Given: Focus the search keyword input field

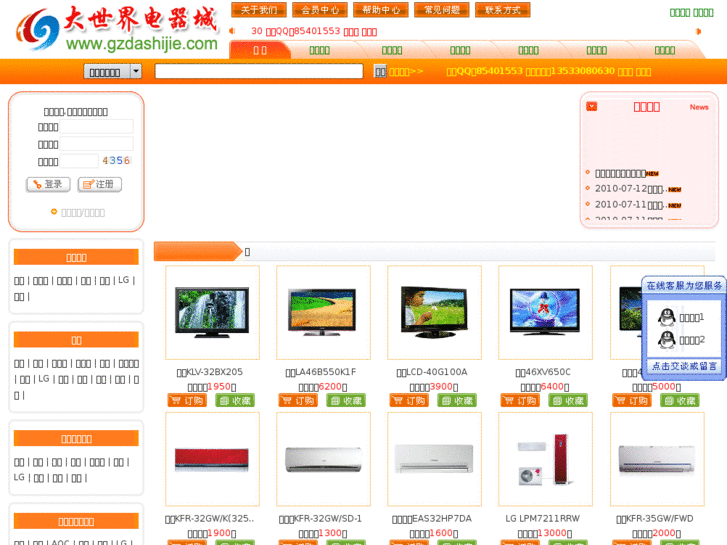Looking at the screenshot, I should pos(259,71).
